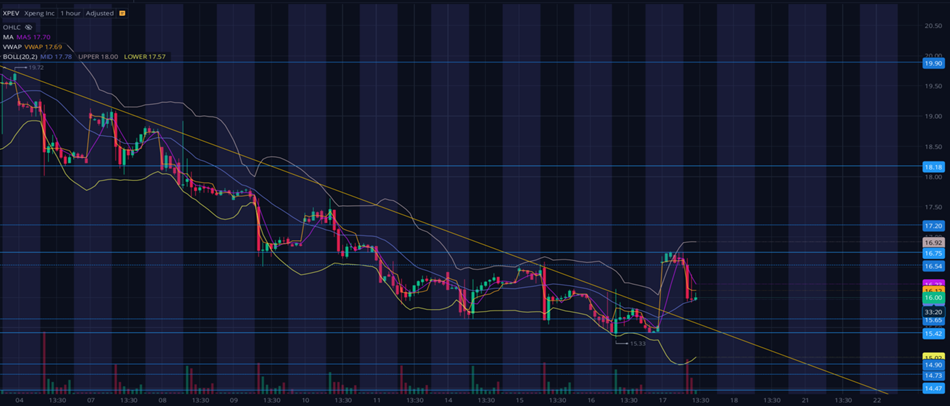Select the 18.18 horizontal line price tag

[932, 166]
